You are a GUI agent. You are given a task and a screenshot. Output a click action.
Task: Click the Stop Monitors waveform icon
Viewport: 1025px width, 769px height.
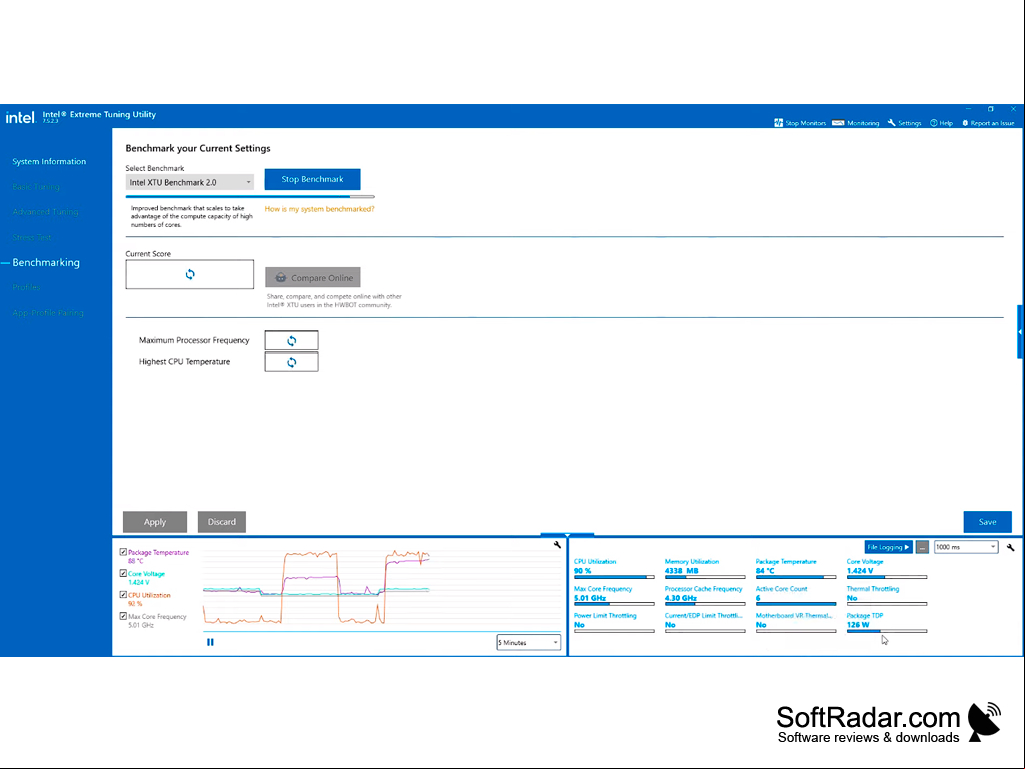coord(779,123)
